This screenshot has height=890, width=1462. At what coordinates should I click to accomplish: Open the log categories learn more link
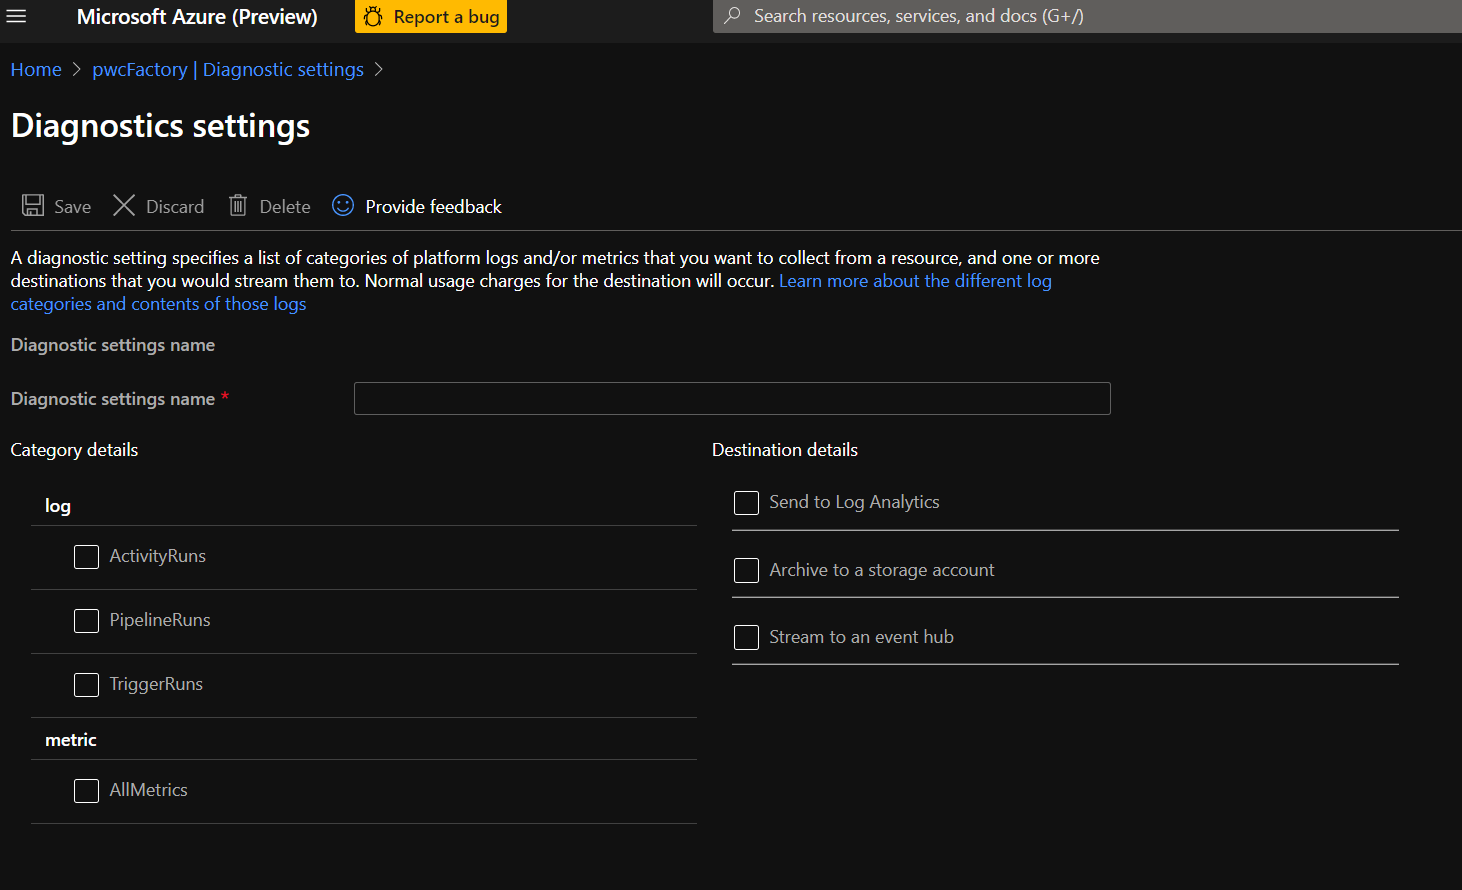tap(531, 292)
